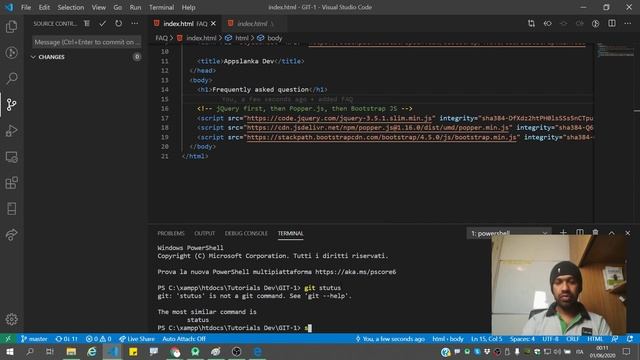Click the master branch status item
Image resolution: width=640 pixels, height=360 pixels.
click(x=34, y=339)
